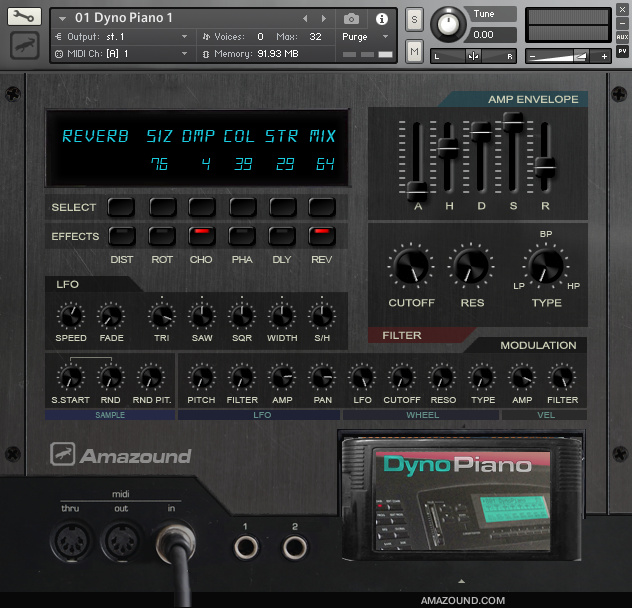632x608 pixels.
Task: Click the LFO WIDTH knob
Action: point(282,316)
